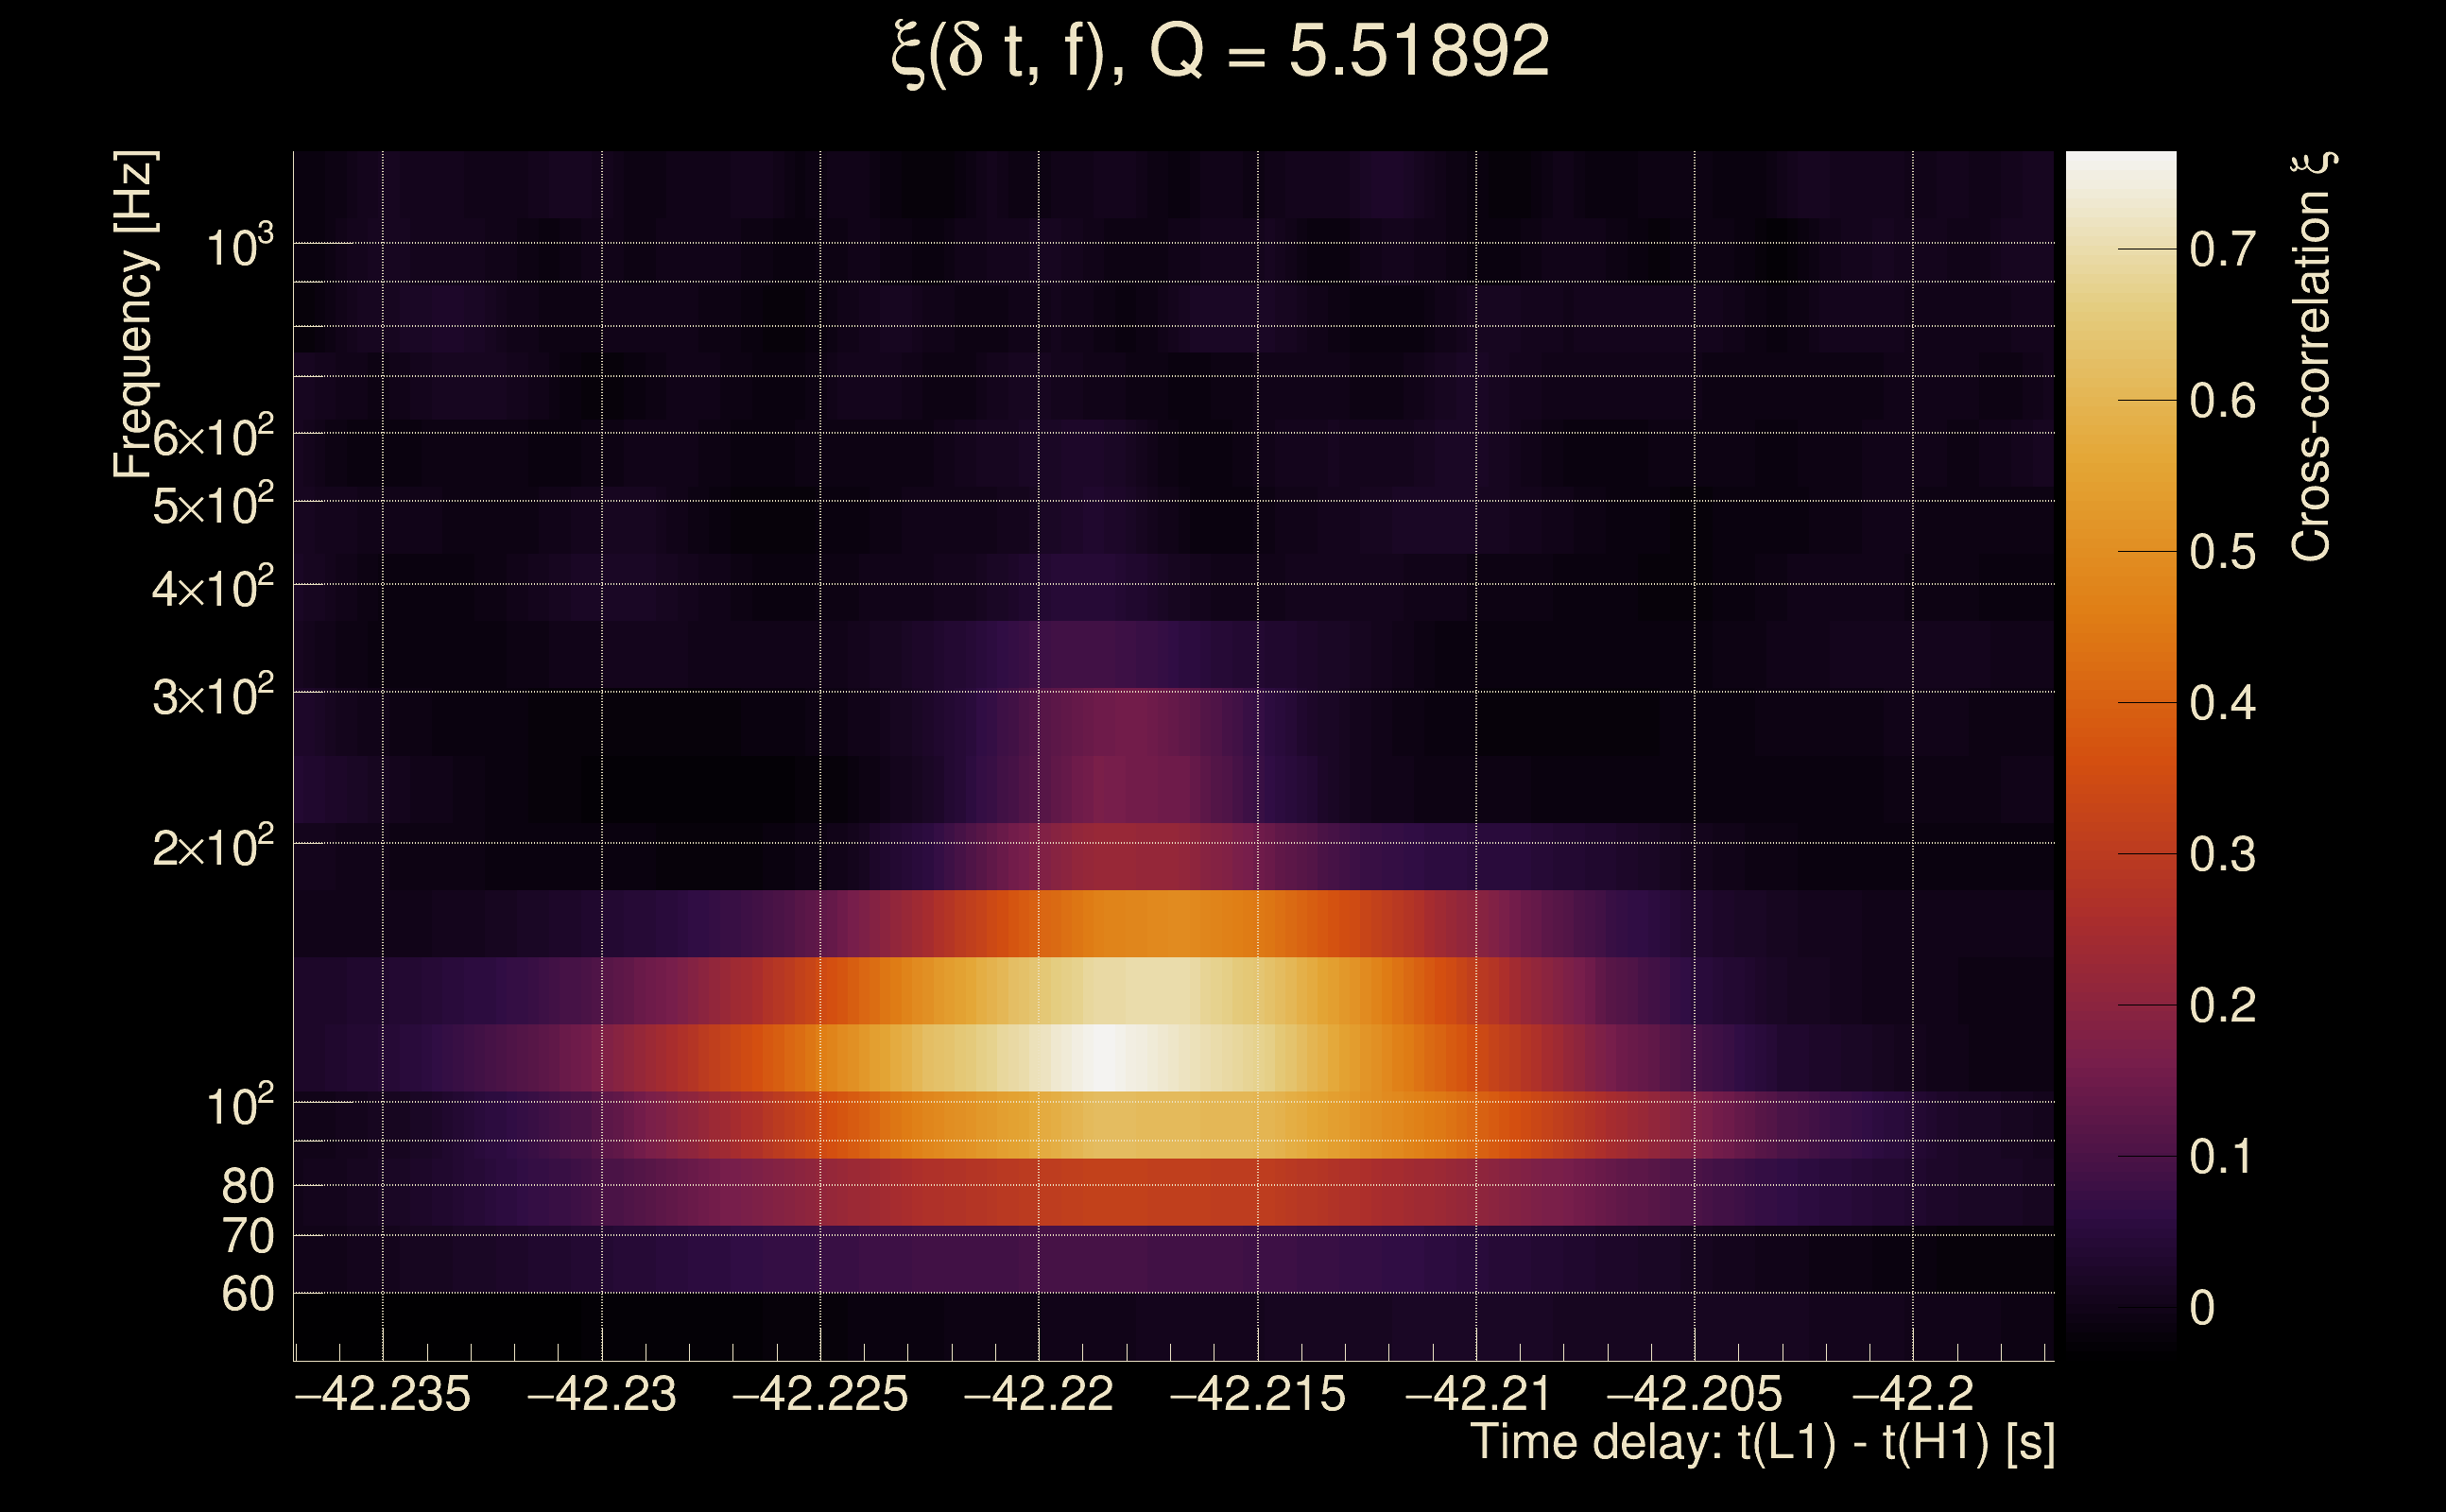Click the -42.235 tick label on the x-axis
Image resolution: width=2446 pixels, height=1512 pixels.
tap(382, 1394)
